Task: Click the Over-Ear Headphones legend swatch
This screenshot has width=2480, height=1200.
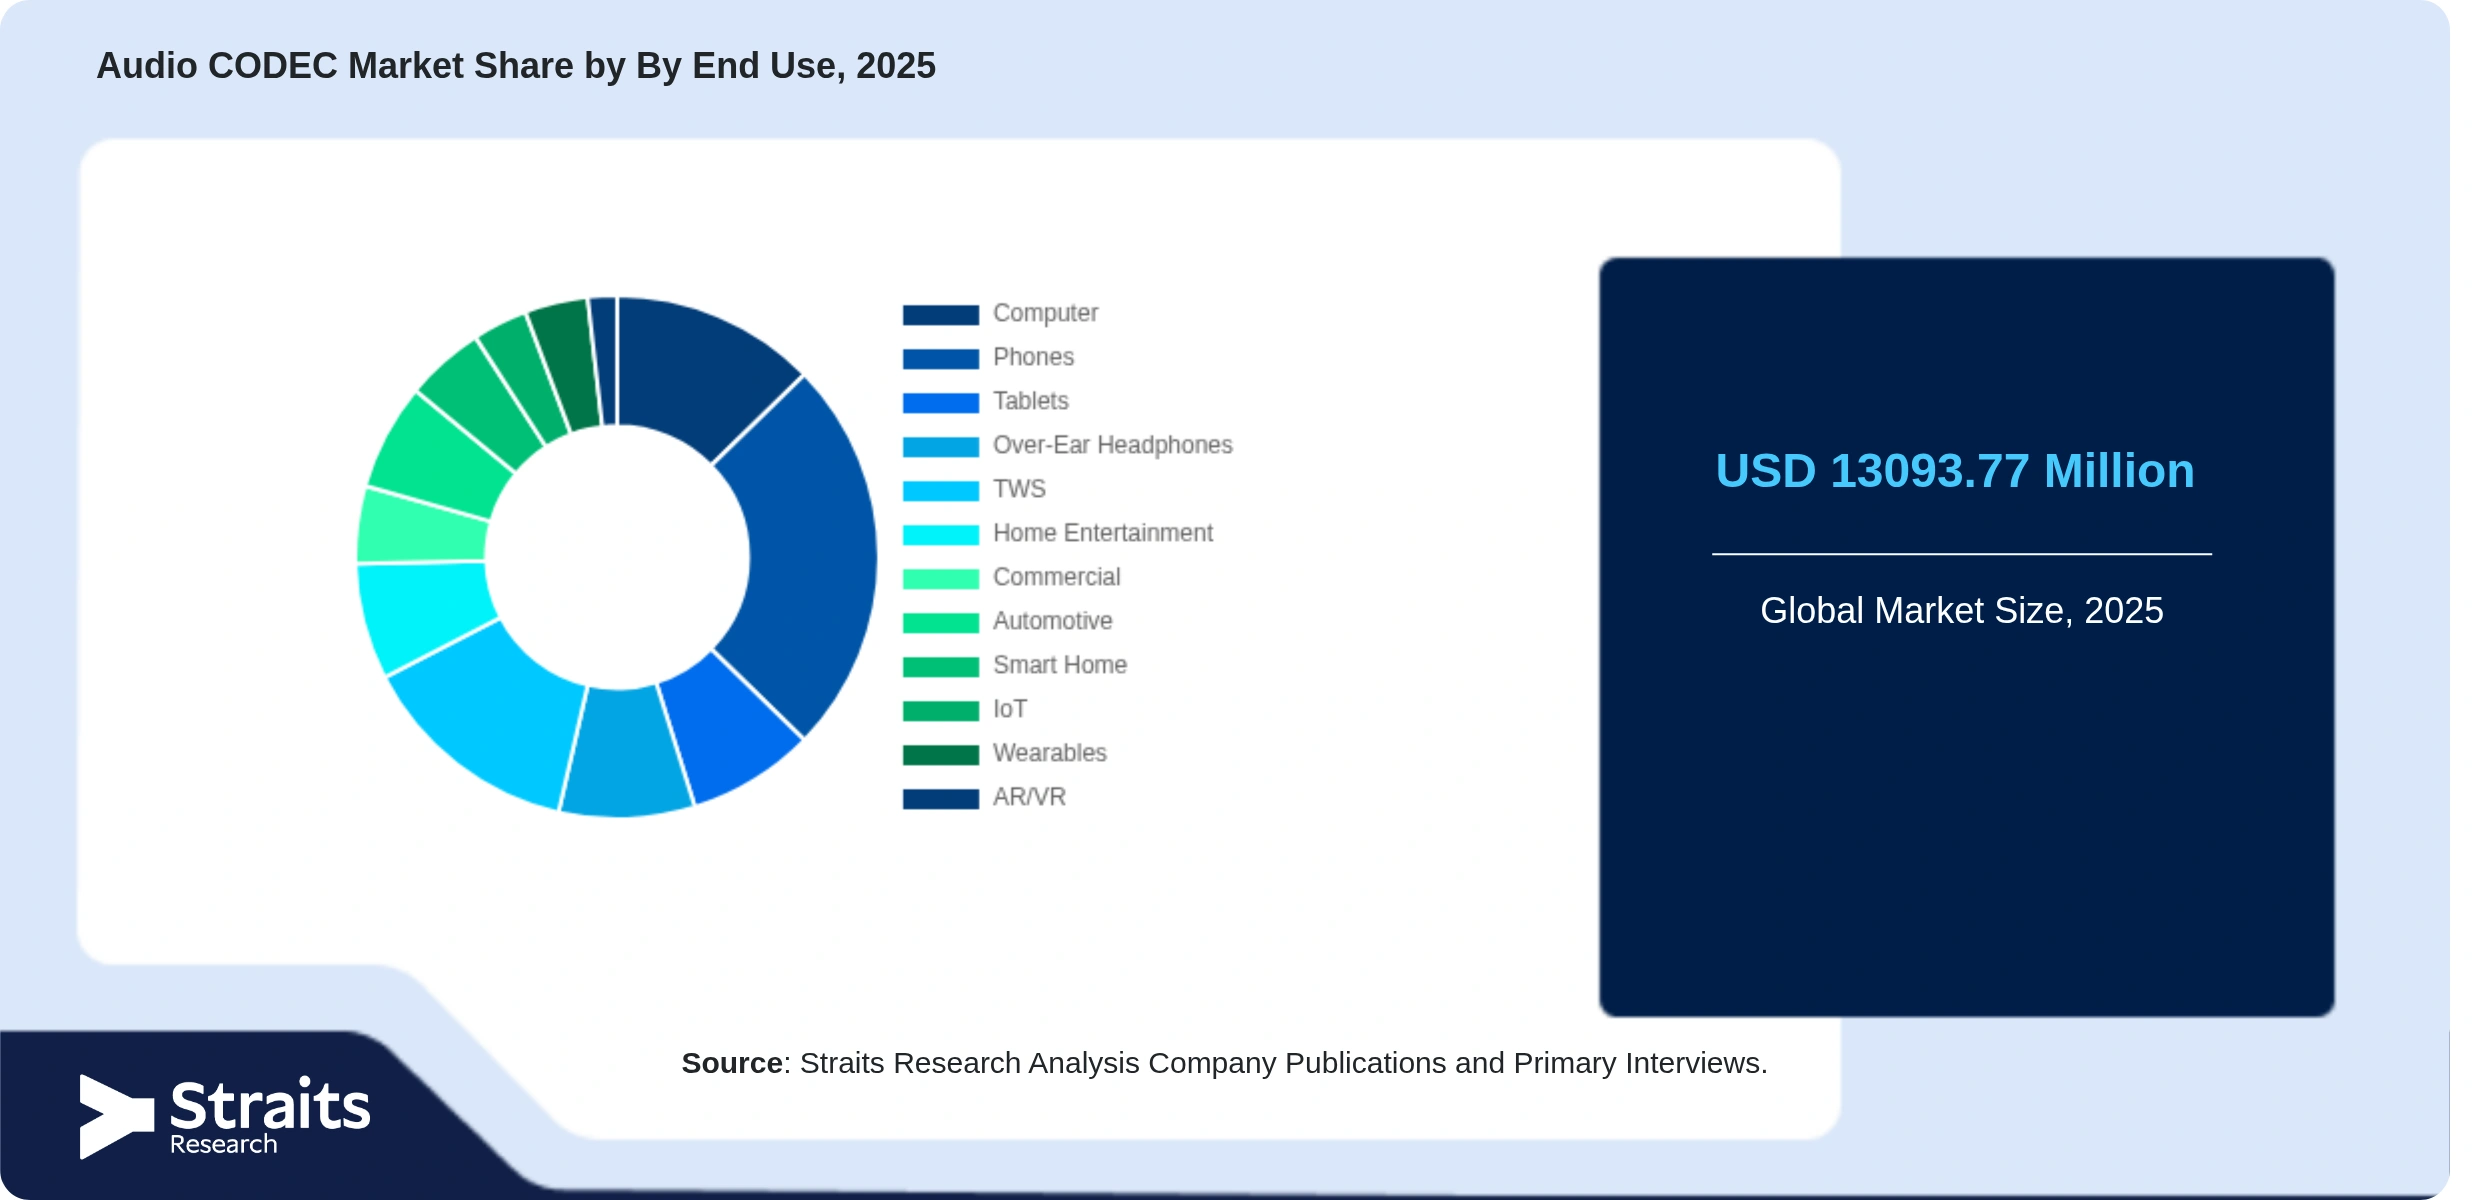Action: tap(940, 447)
